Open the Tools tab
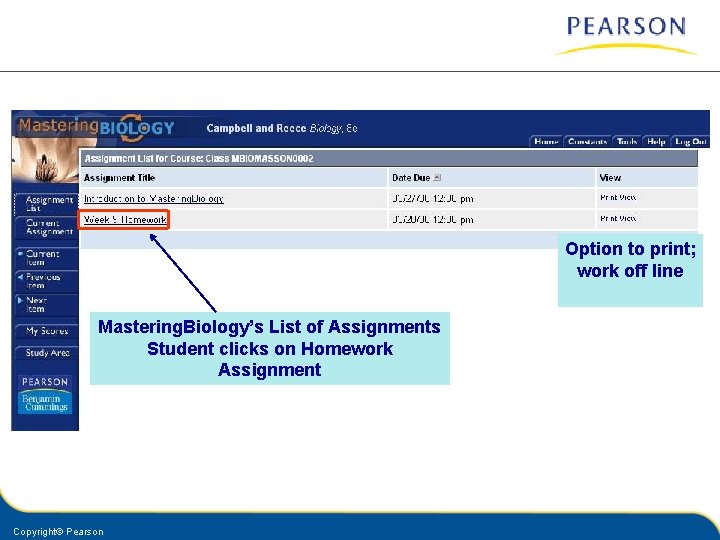 (627, 141)
